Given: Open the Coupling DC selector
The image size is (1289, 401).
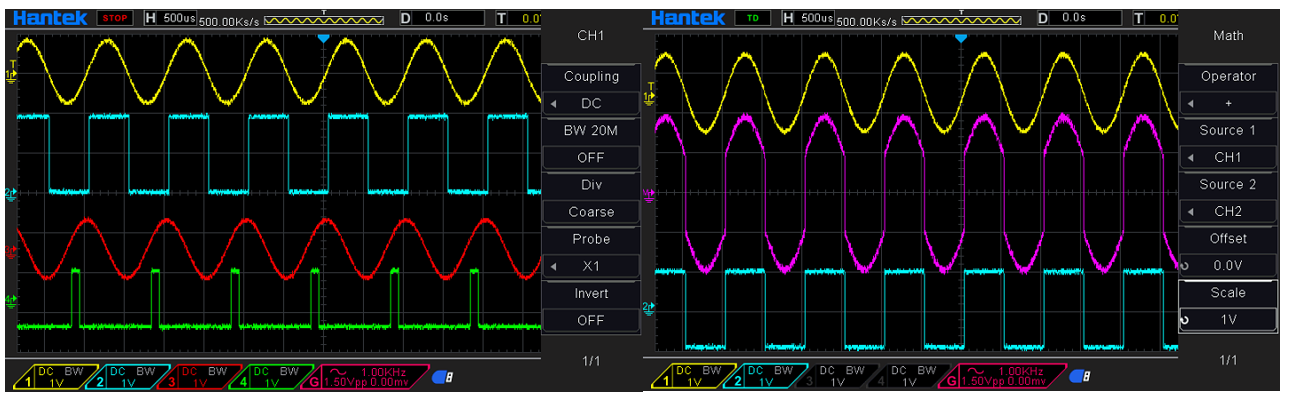Looking at the screenshot, I should coord(590,103).
